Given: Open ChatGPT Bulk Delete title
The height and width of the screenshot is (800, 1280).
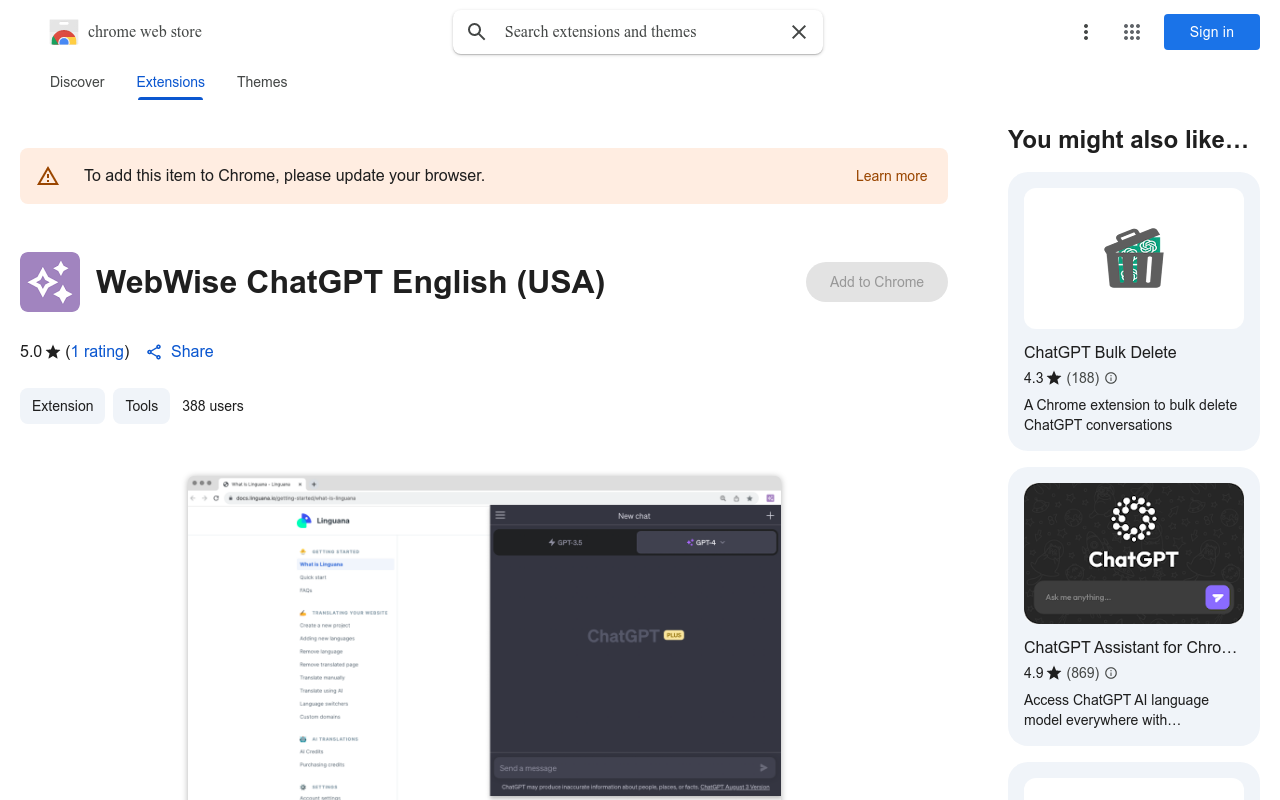Looking at the screenshot, I should click(1100, 352).
